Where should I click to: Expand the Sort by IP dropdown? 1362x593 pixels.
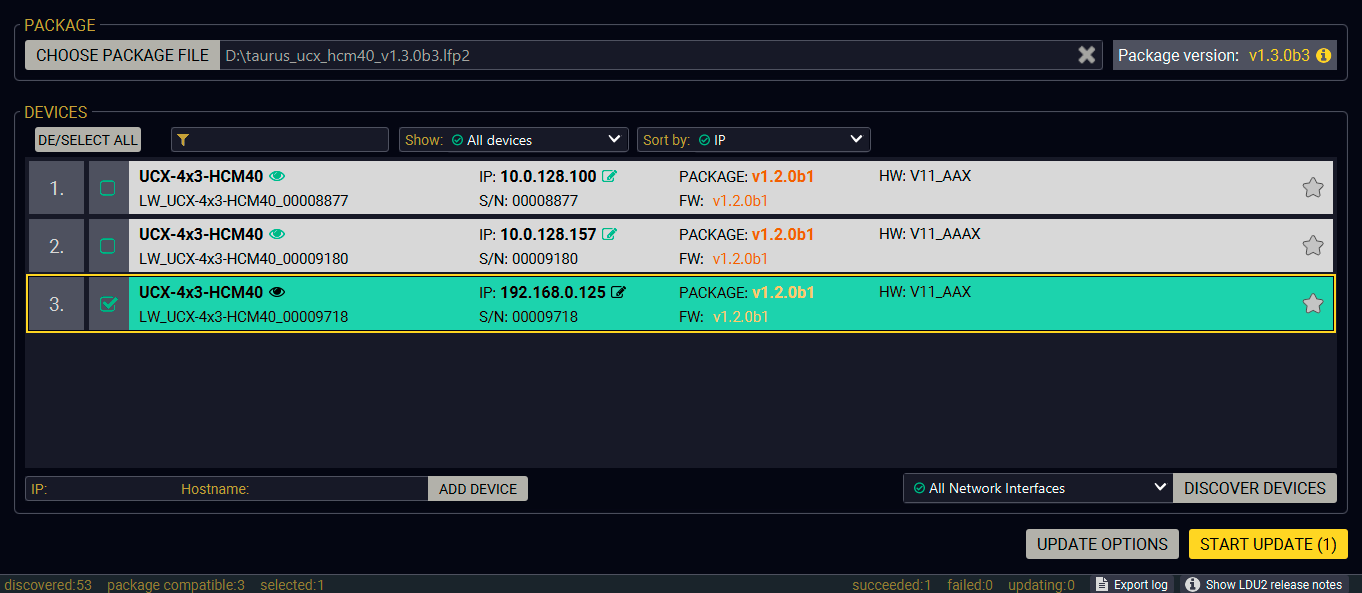[x=754, y=140]
